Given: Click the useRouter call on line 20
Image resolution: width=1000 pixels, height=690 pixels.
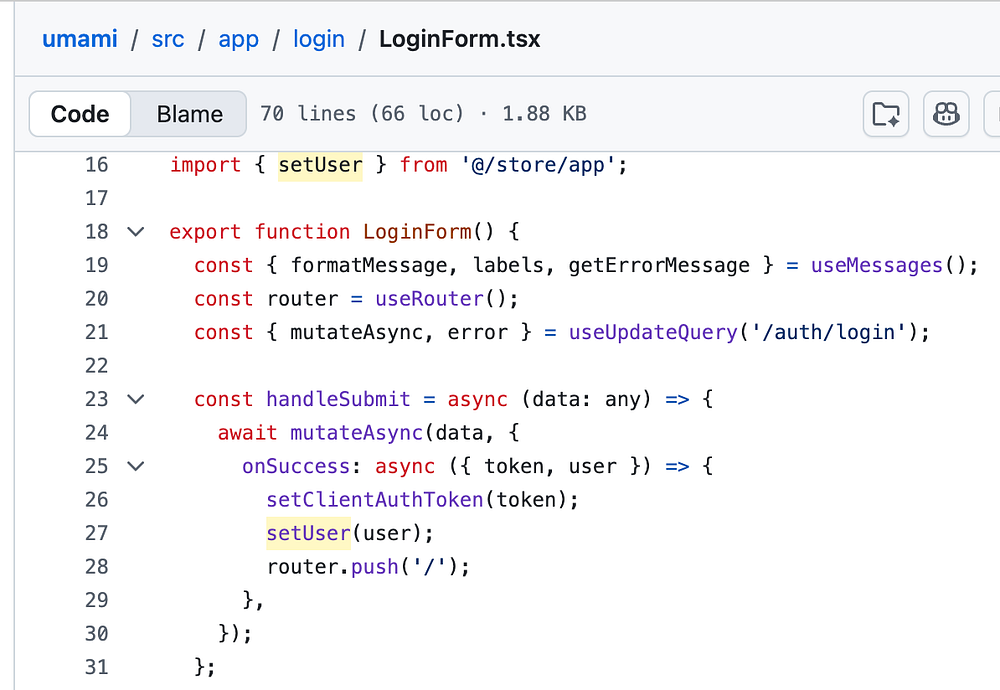Looking at the screenshot, I should point(429,298).
